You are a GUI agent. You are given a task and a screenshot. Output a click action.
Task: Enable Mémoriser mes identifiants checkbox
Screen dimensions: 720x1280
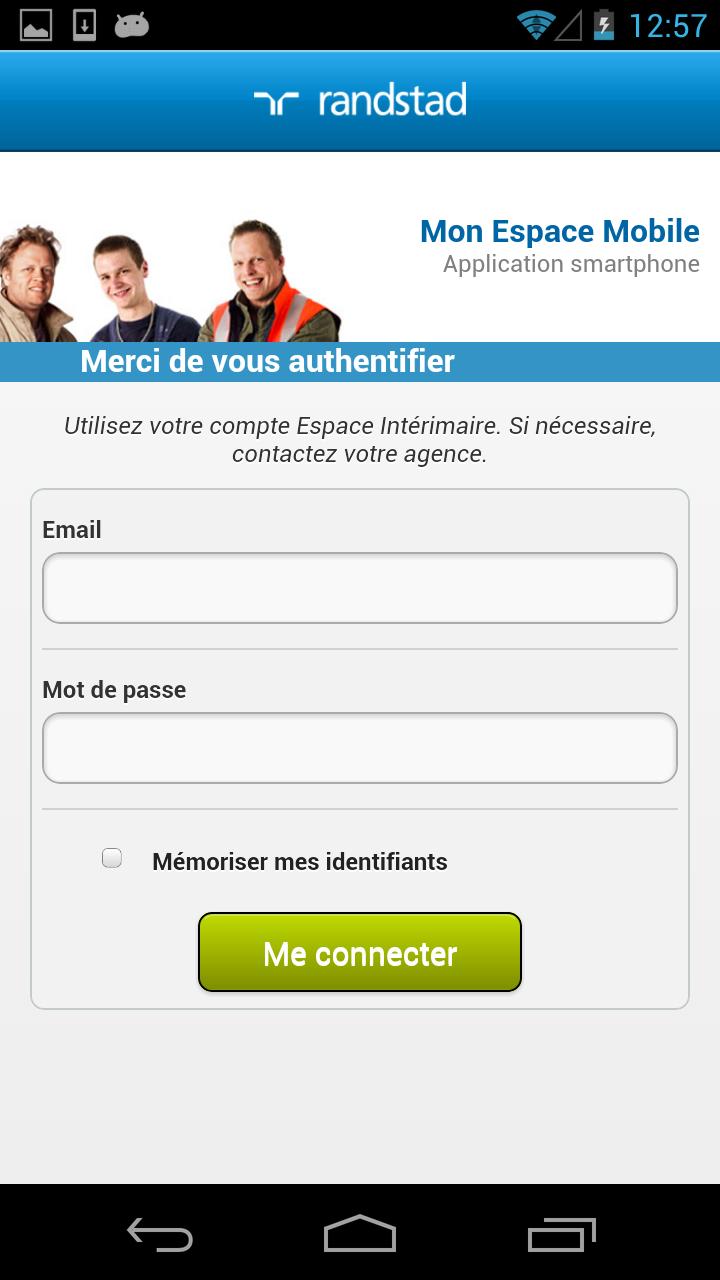click(x=110, y=857)
